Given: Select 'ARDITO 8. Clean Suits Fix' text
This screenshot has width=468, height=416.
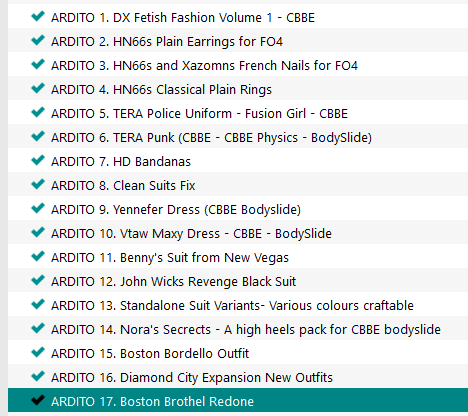Looking at the screenshot, I should (123, 186).
